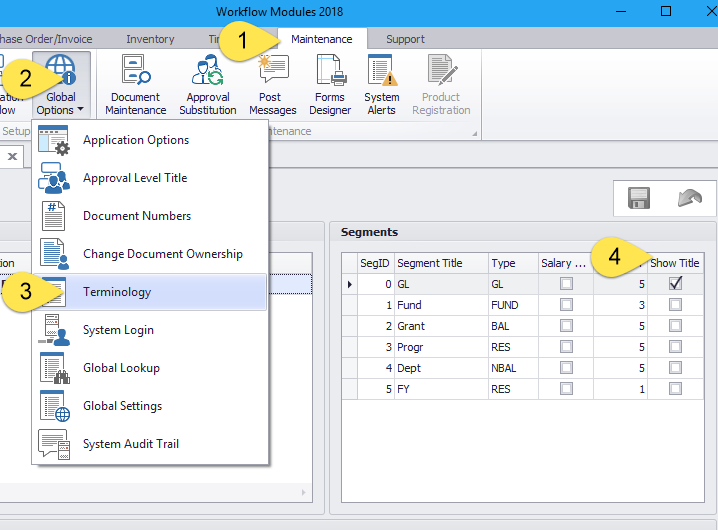Click the save disk icon

coord(639,198)
